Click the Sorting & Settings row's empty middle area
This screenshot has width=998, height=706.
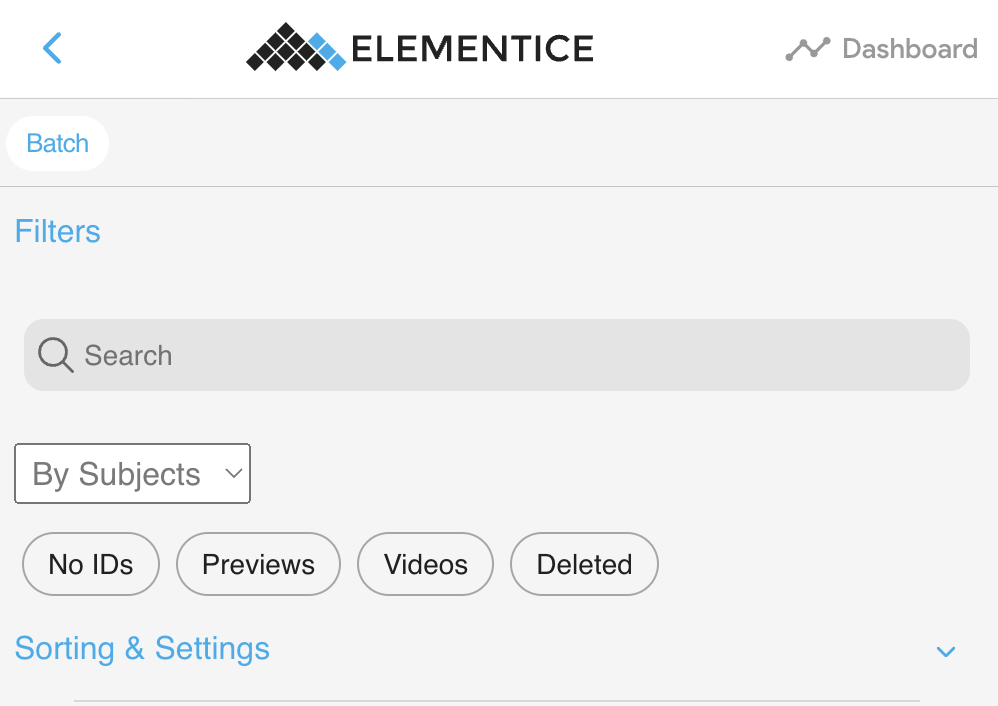601,649
